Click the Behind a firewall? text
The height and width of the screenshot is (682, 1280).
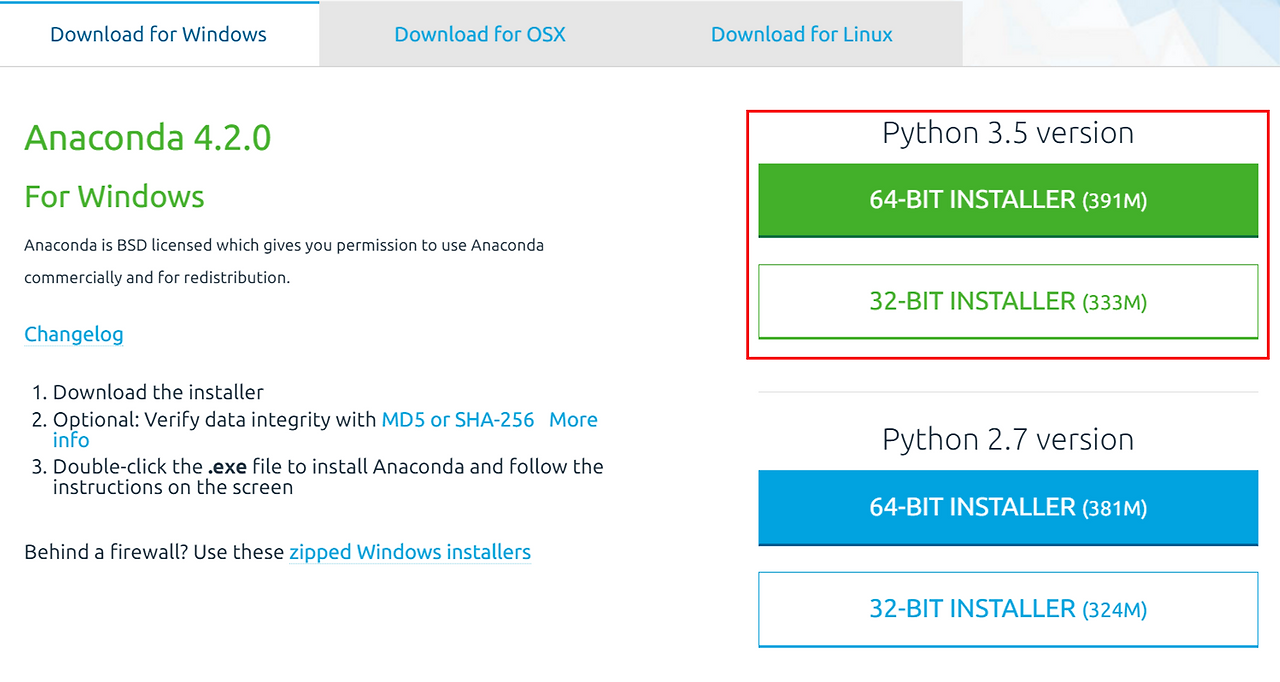[x=154, y=552]
